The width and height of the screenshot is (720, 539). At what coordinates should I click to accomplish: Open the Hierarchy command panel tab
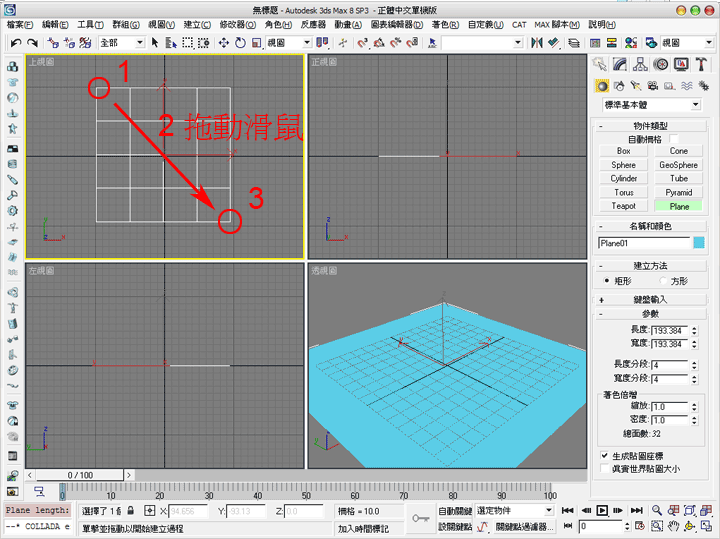tap(640, 64)
